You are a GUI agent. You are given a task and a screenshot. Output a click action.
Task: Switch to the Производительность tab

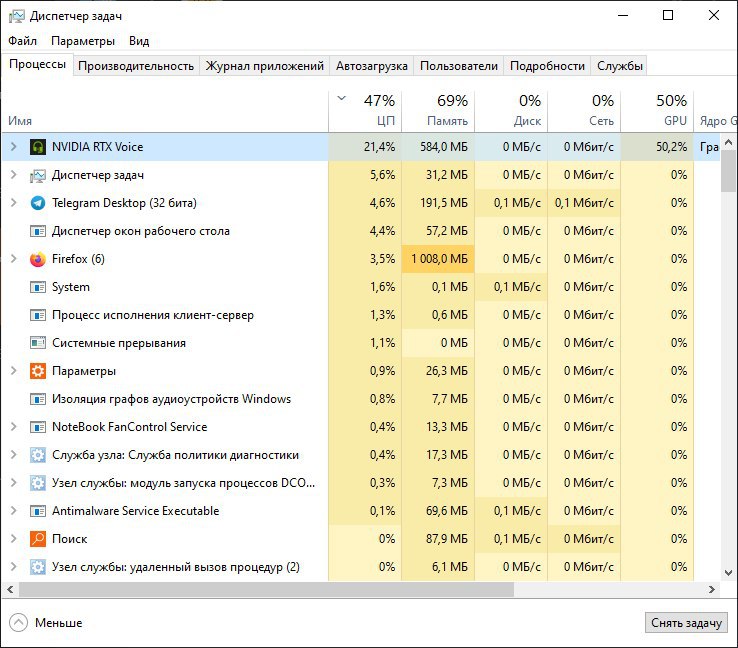pos(136,66)
